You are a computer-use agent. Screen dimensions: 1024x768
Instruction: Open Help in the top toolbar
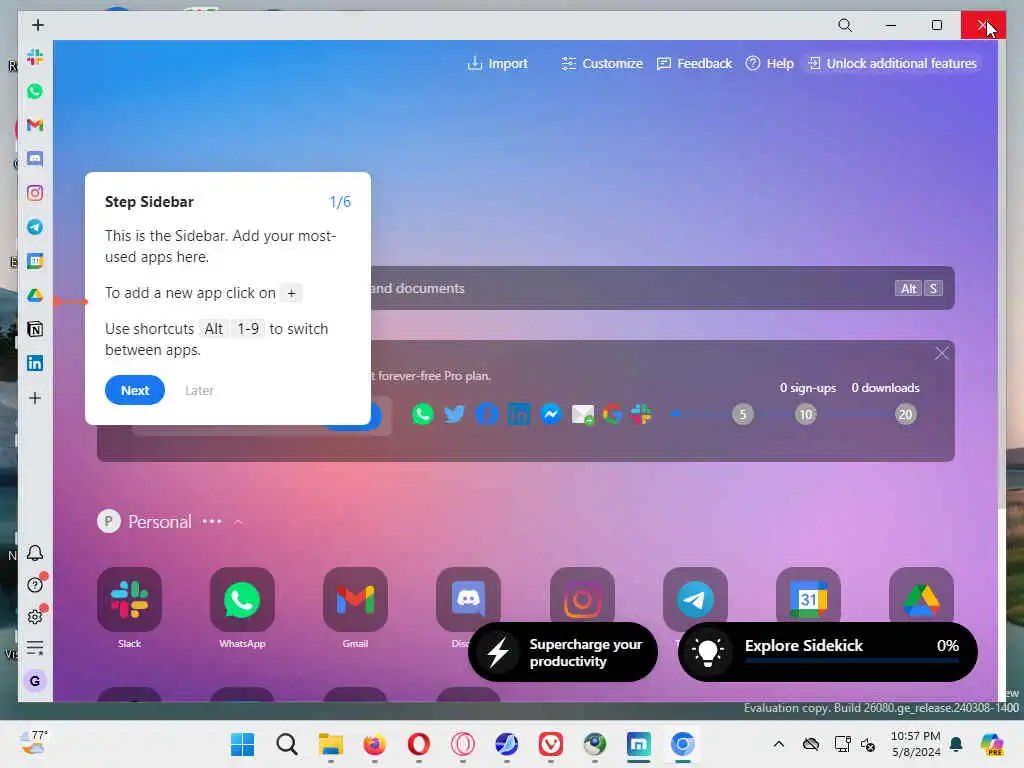coord(769,63)
